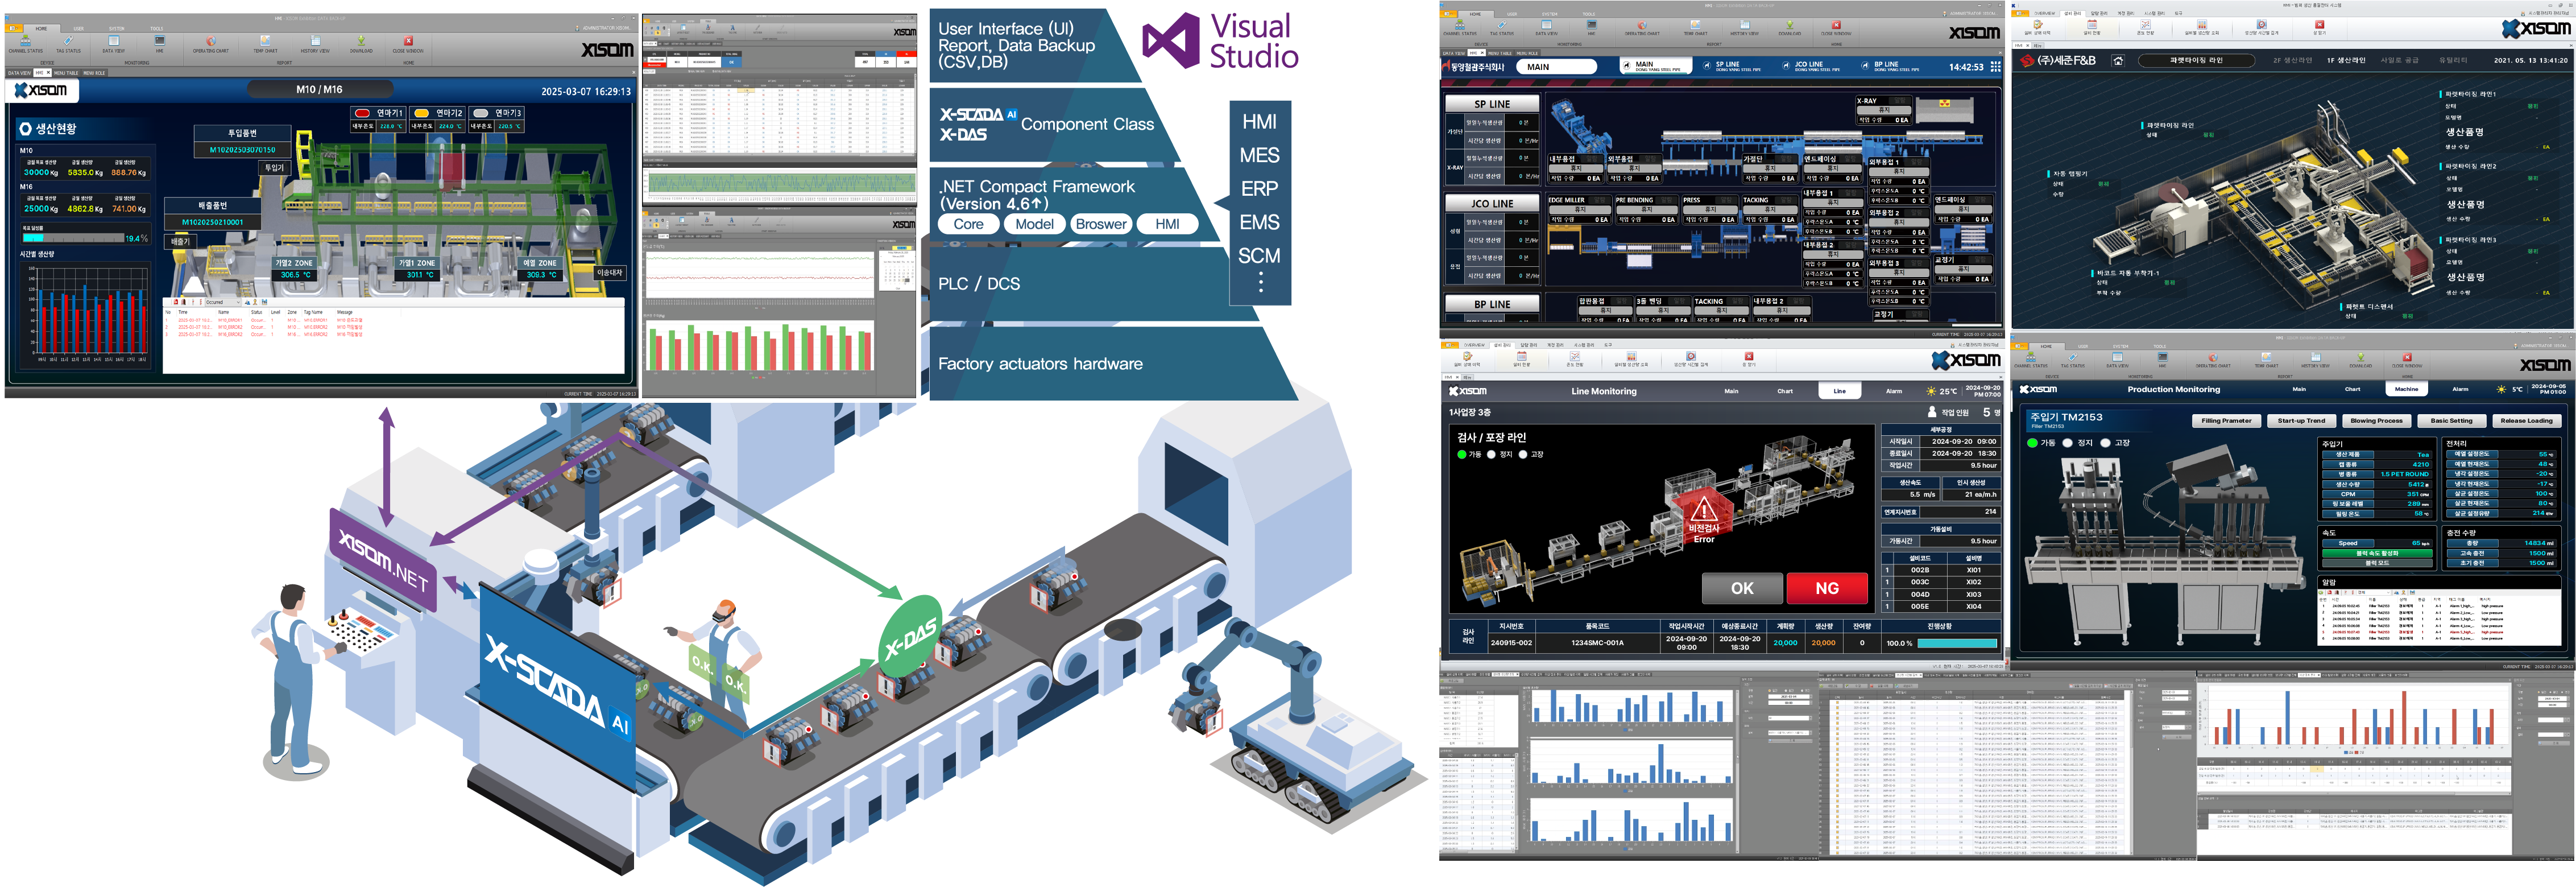This screenshot has width=2576, height=887.
Task: Select 가동 radio in Line Monitoring window
Action: (x=1462, y=454)
